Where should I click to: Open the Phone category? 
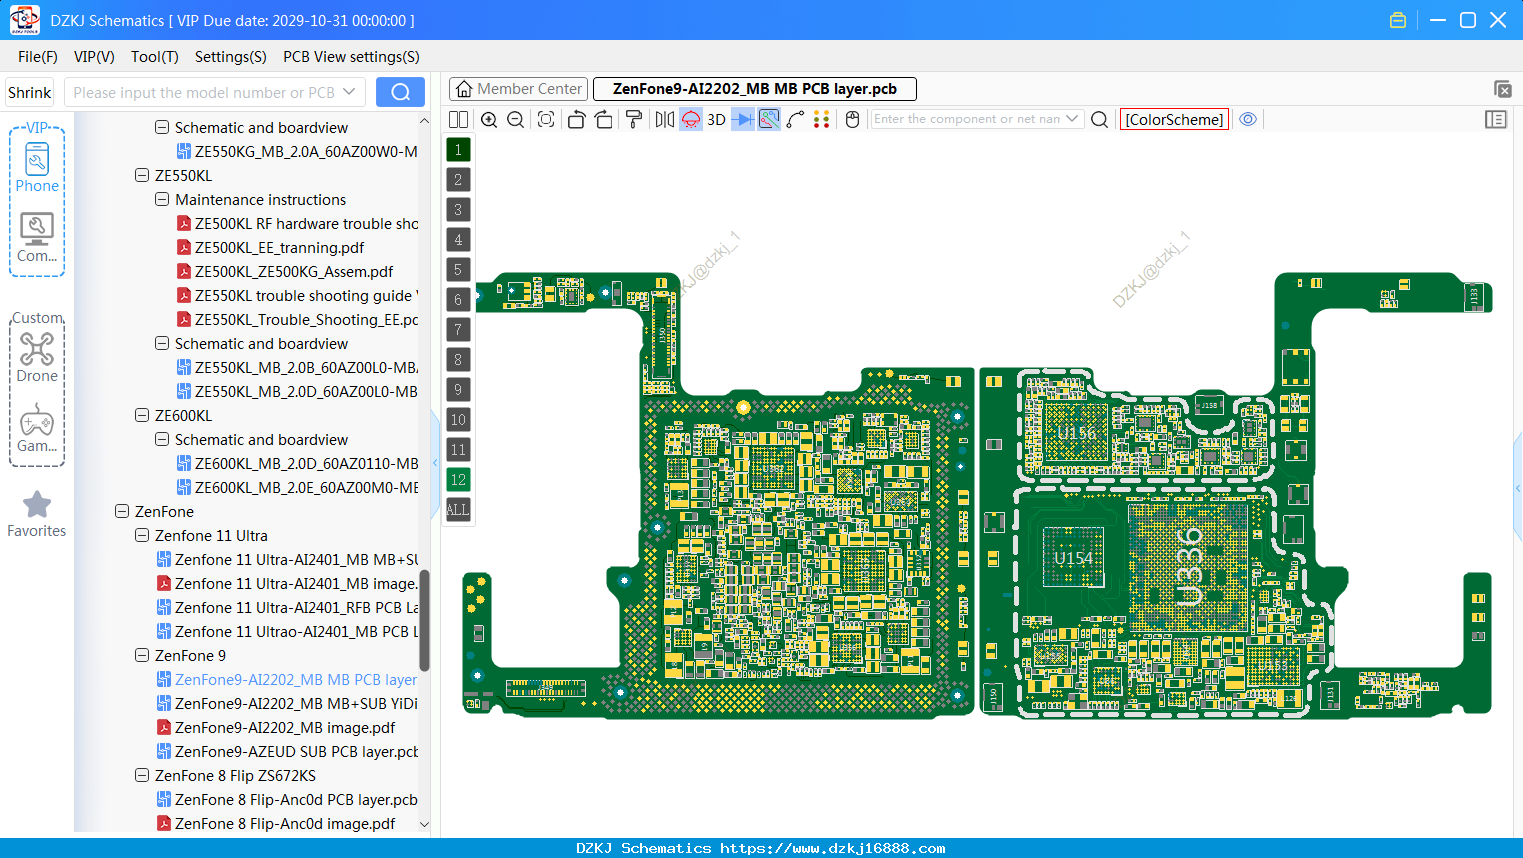pyautogui.click(x=37, y=167)
